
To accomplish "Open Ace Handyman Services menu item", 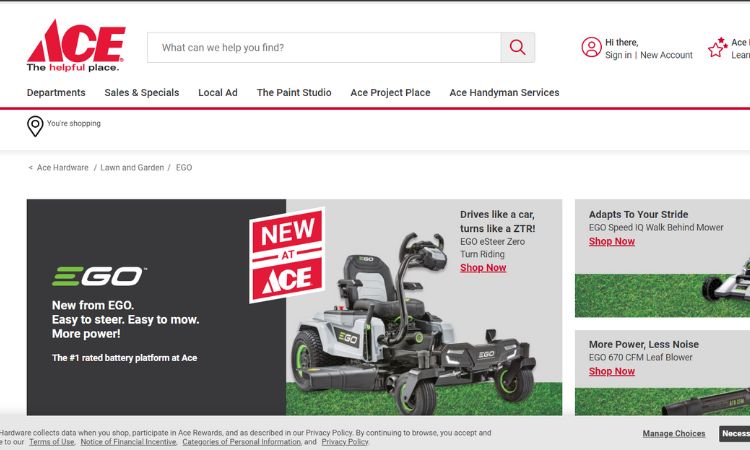I will coord(504,93).
